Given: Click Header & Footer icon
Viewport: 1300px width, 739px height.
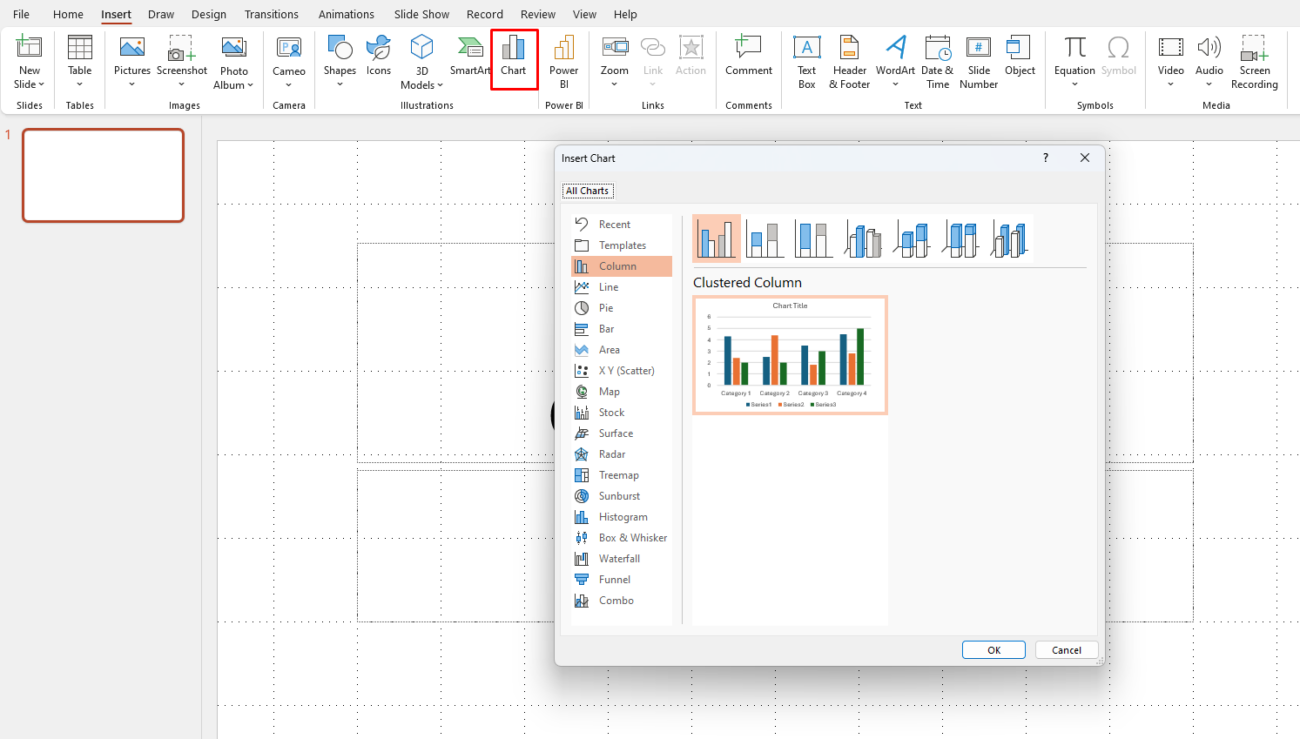Looking at the screenshot, I should click(849, 47).
